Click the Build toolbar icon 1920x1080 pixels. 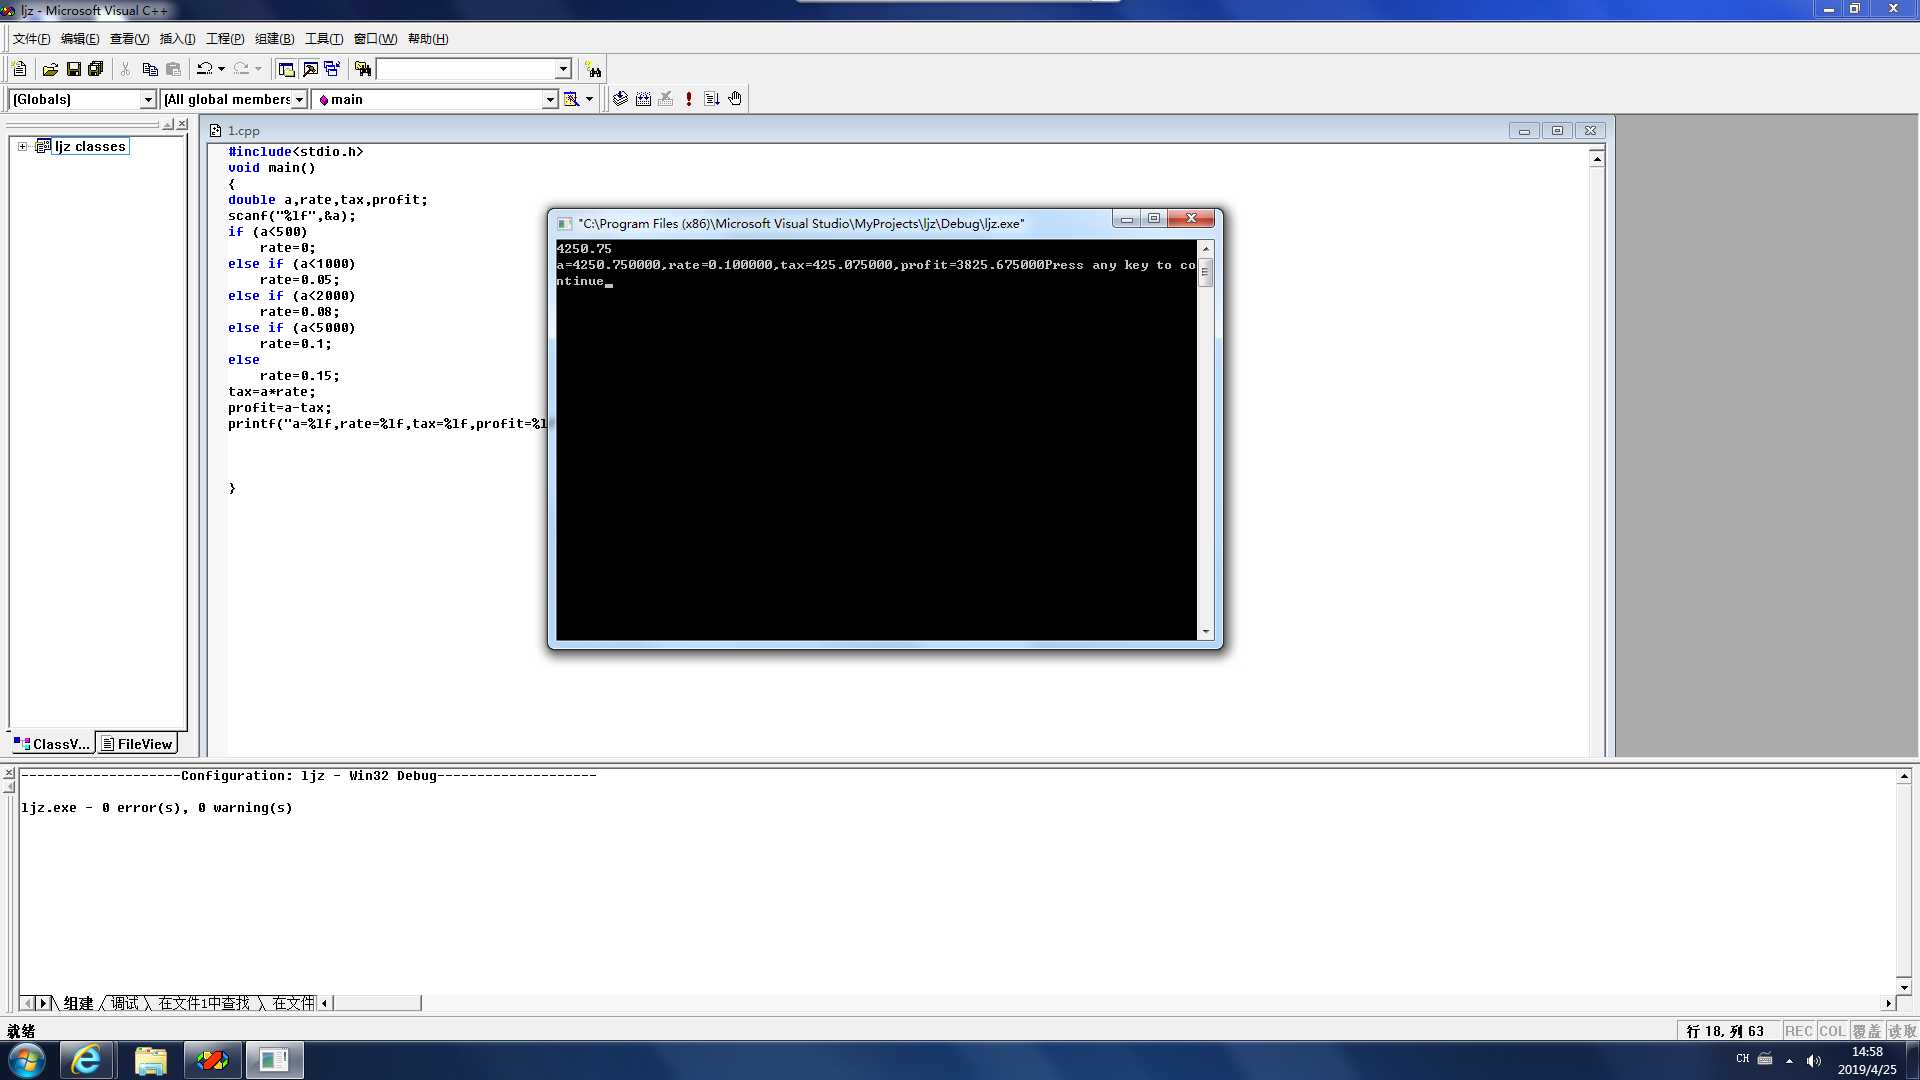click(643, 99)
